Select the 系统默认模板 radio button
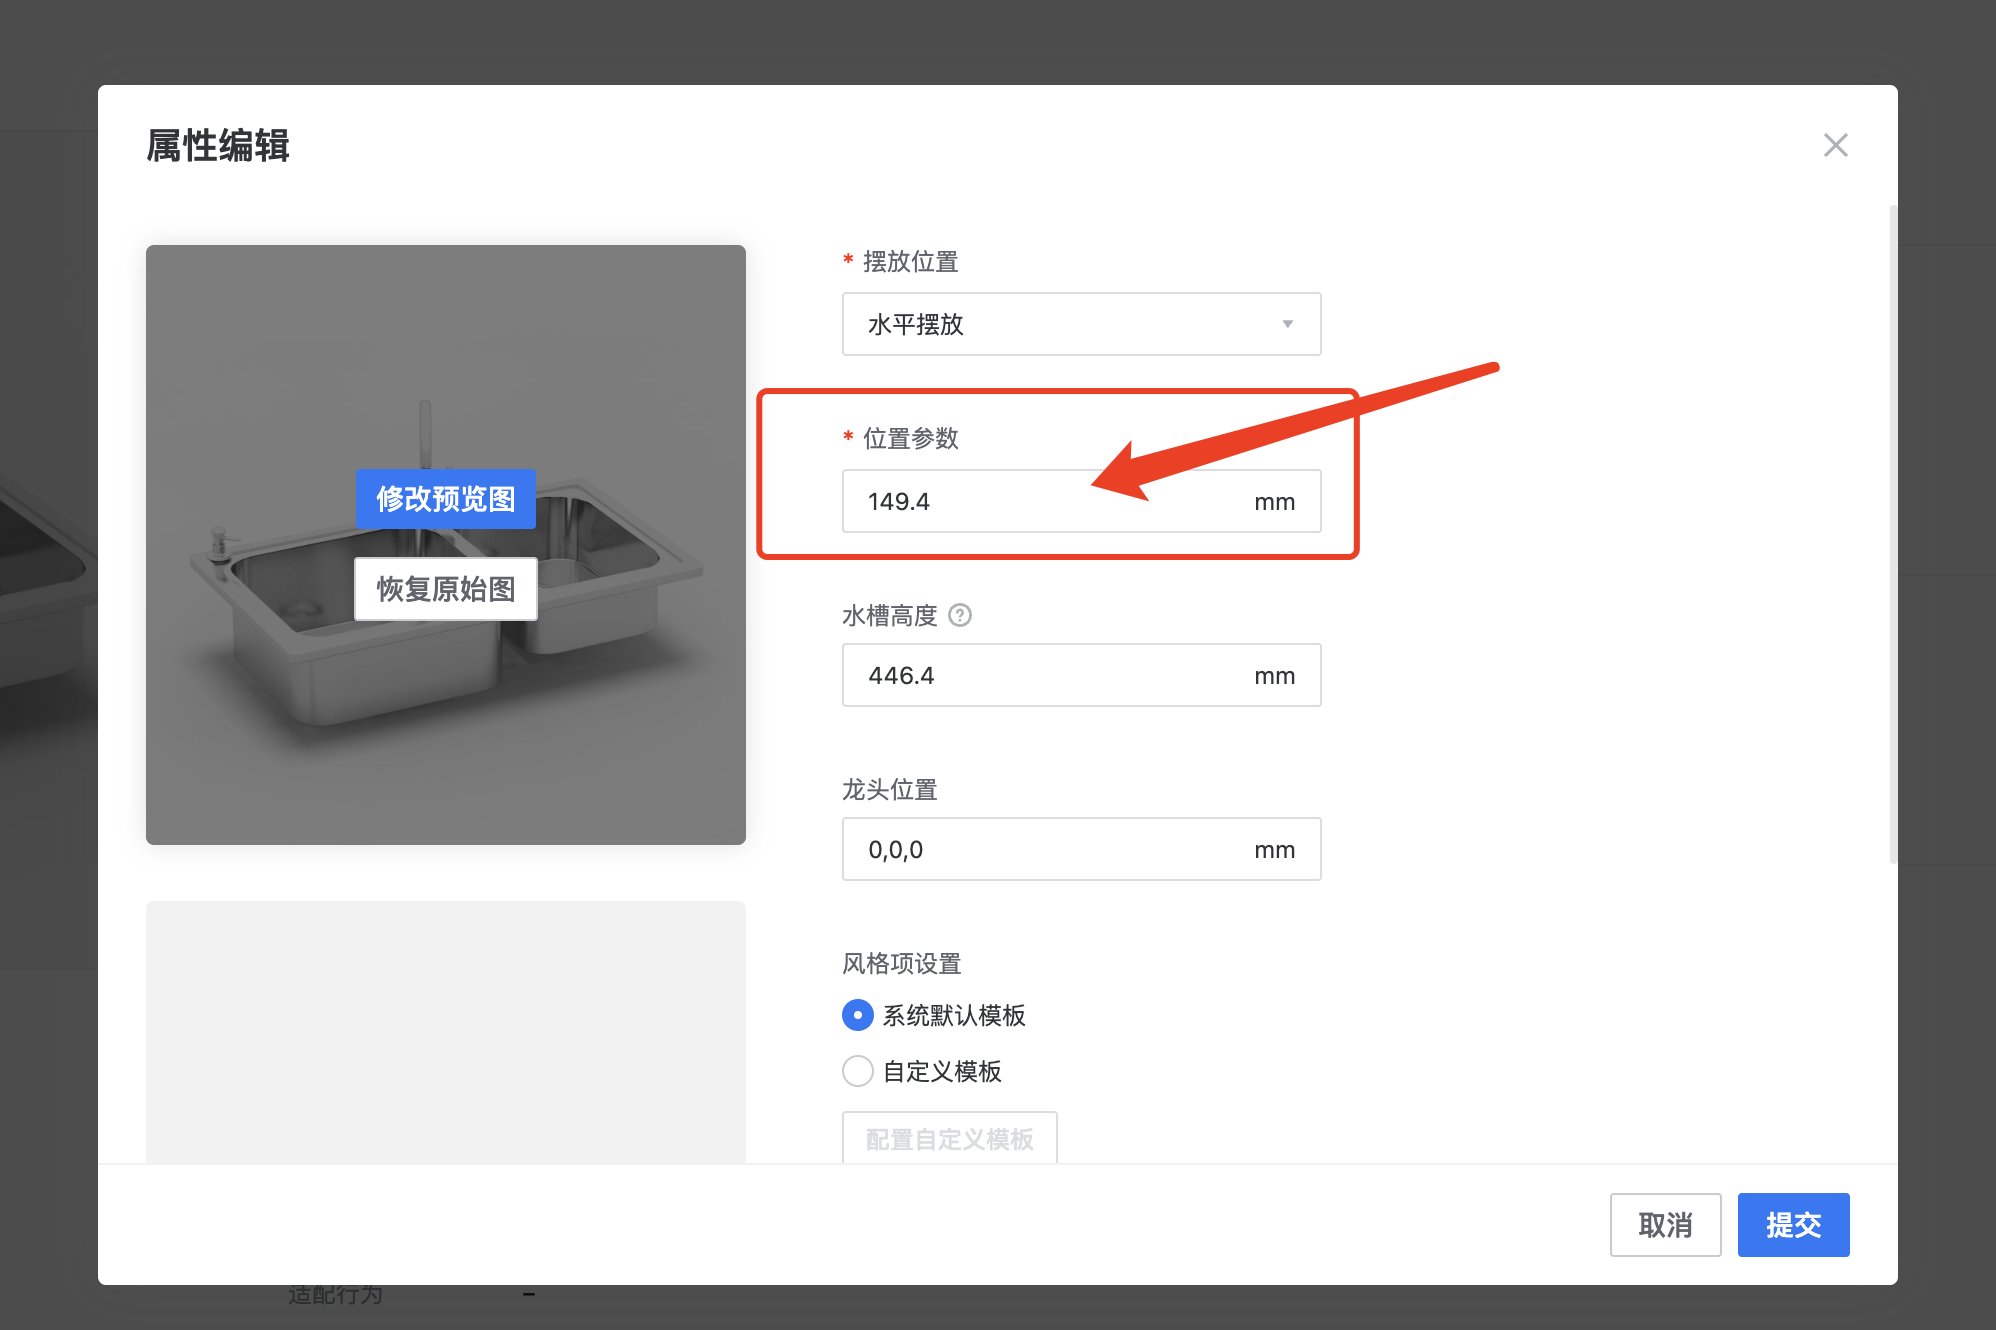Image resolution: width=1996 pixels, height=1330 pixels. tap(857, 1015)
